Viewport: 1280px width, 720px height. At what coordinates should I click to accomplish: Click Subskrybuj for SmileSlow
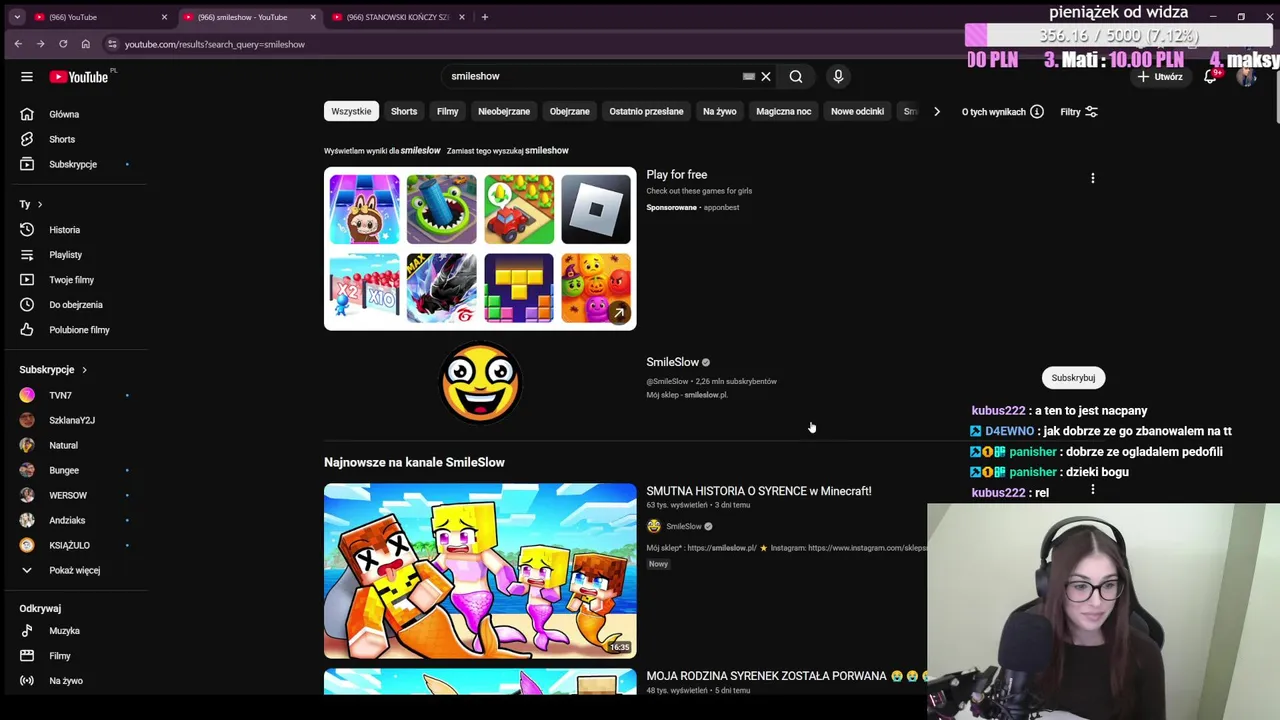pos(1073,378)
